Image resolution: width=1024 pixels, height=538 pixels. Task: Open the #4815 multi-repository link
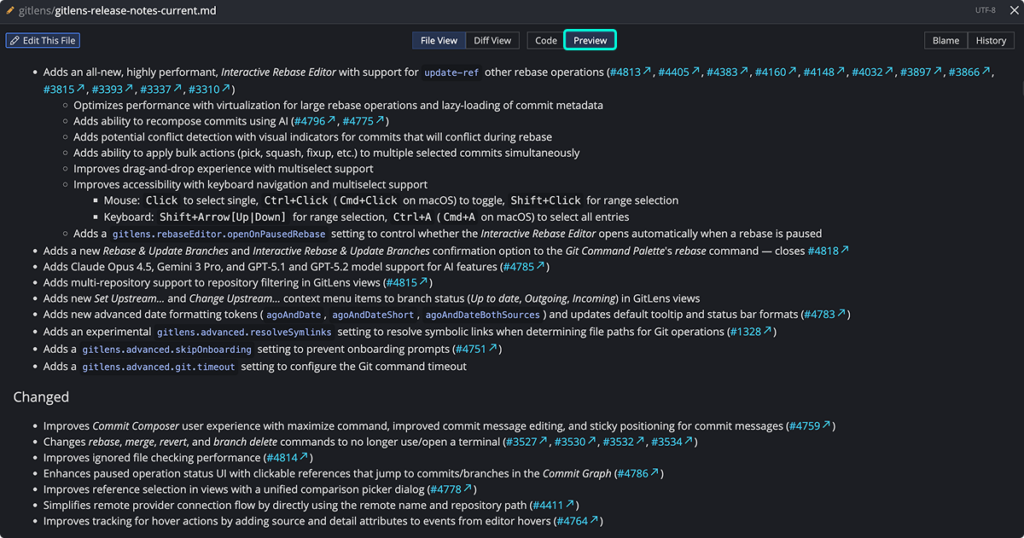(407, 282)
